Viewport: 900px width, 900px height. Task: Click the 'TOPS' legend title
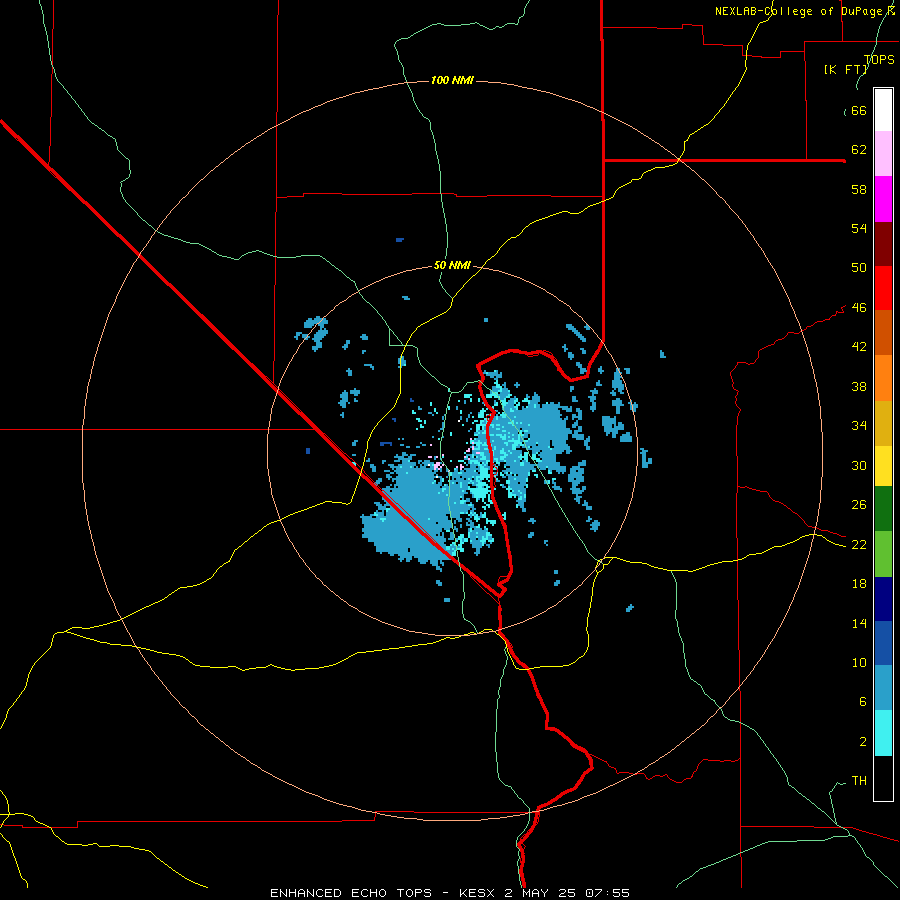pyautogui.click(x=879, y=59)
